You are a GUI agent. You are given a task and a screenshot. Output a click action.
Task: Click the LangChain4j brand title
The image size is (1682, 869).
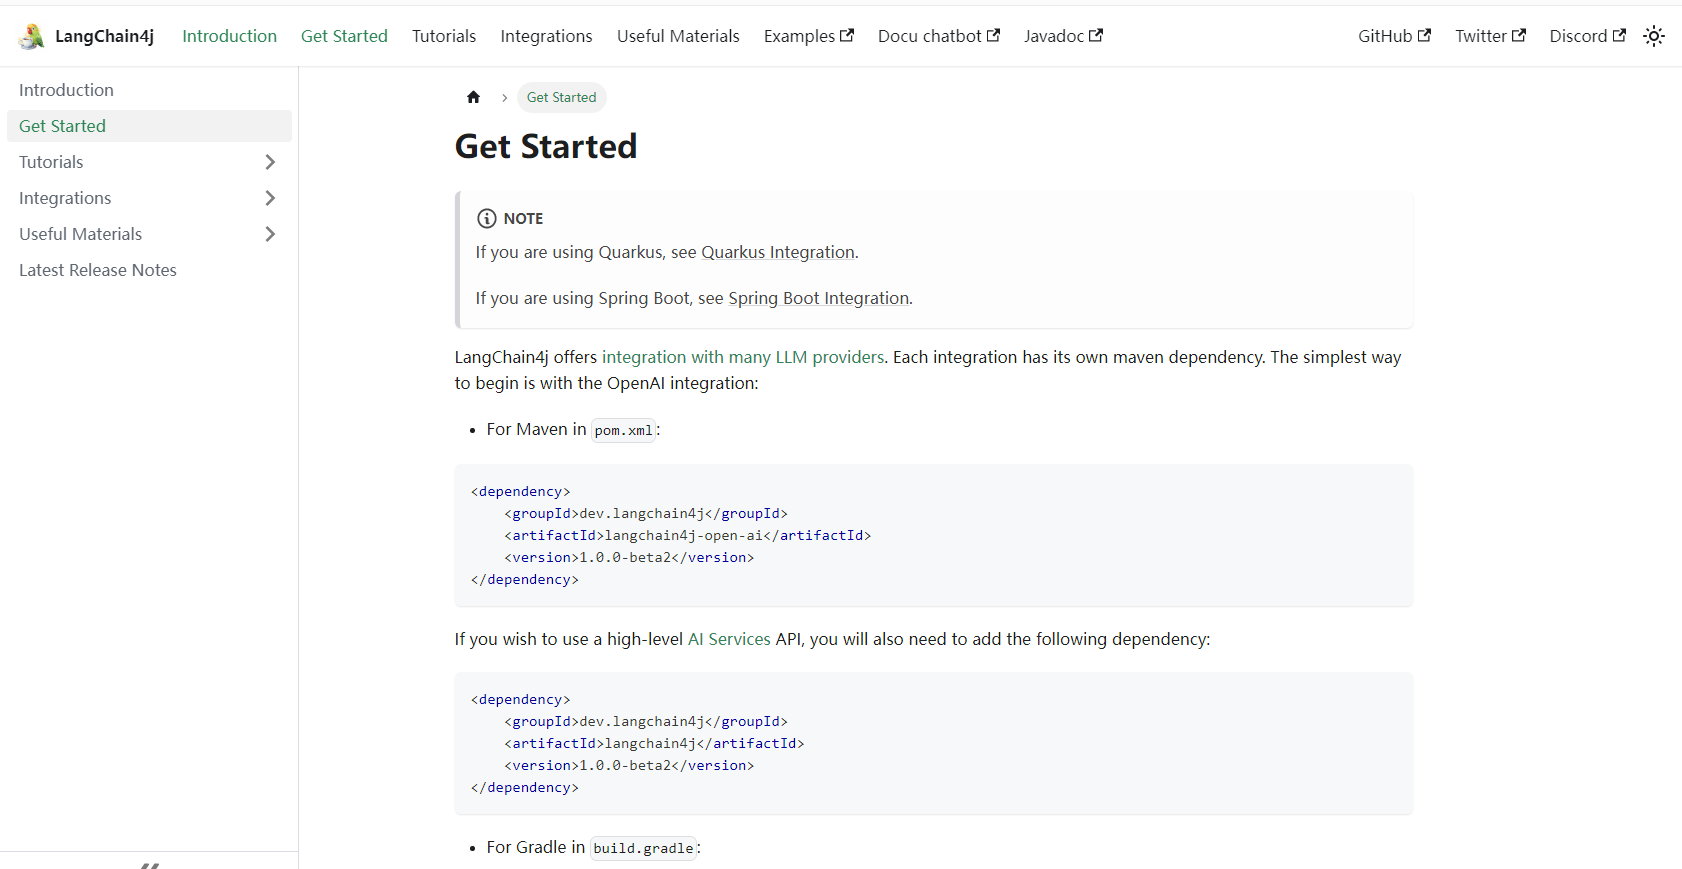point(105,36)
